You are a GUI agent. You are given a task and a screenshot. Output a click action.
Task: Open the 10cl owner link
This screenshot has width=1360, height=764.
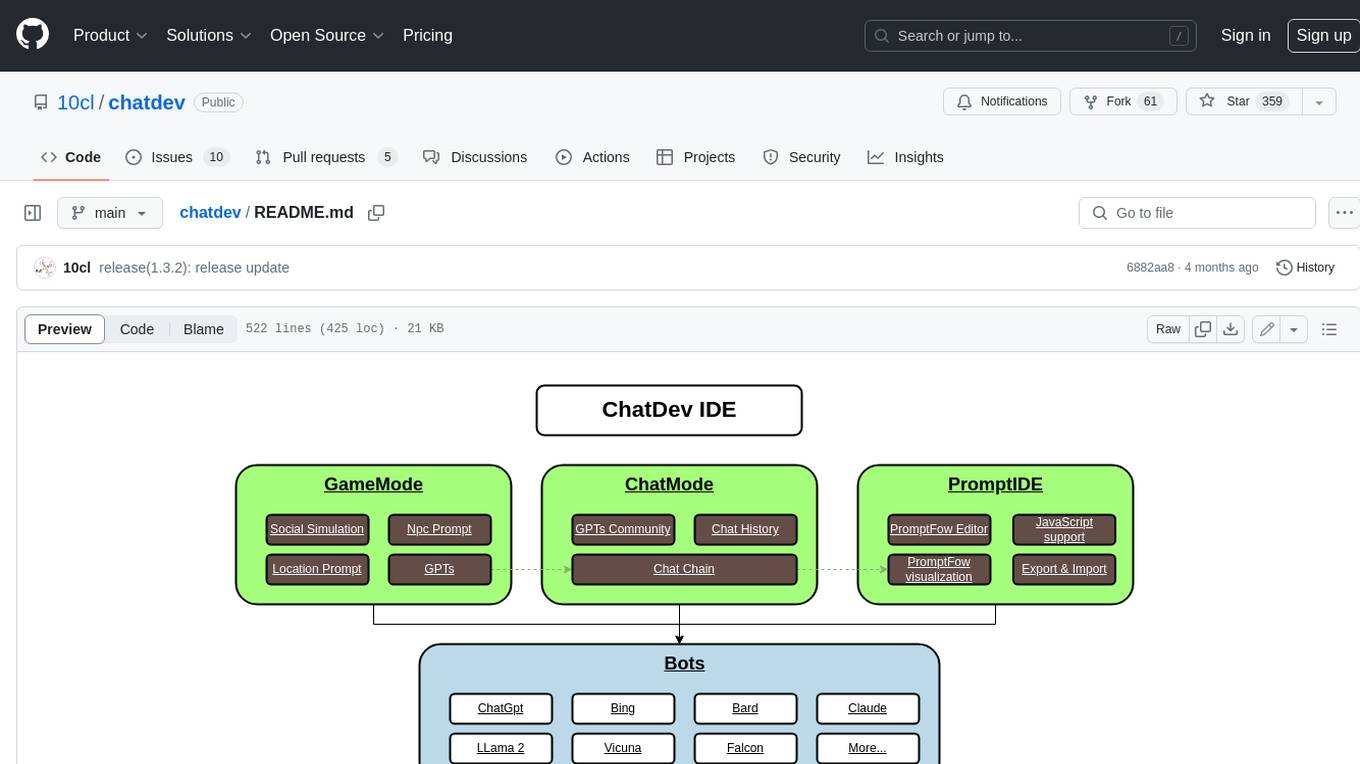[x=76, y=102]
